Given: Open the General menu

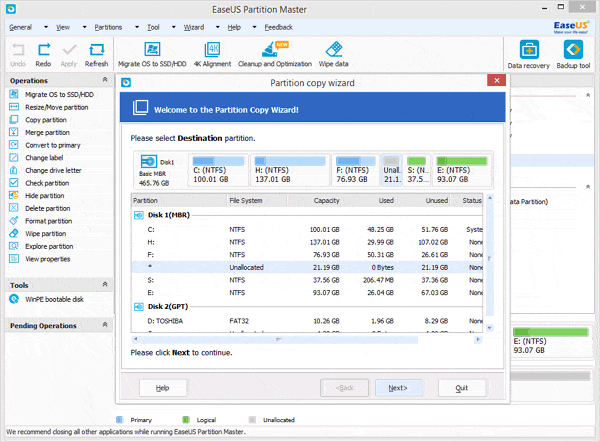Looking at the screenshot, I should pyautogui.click(x=21, y=27).
